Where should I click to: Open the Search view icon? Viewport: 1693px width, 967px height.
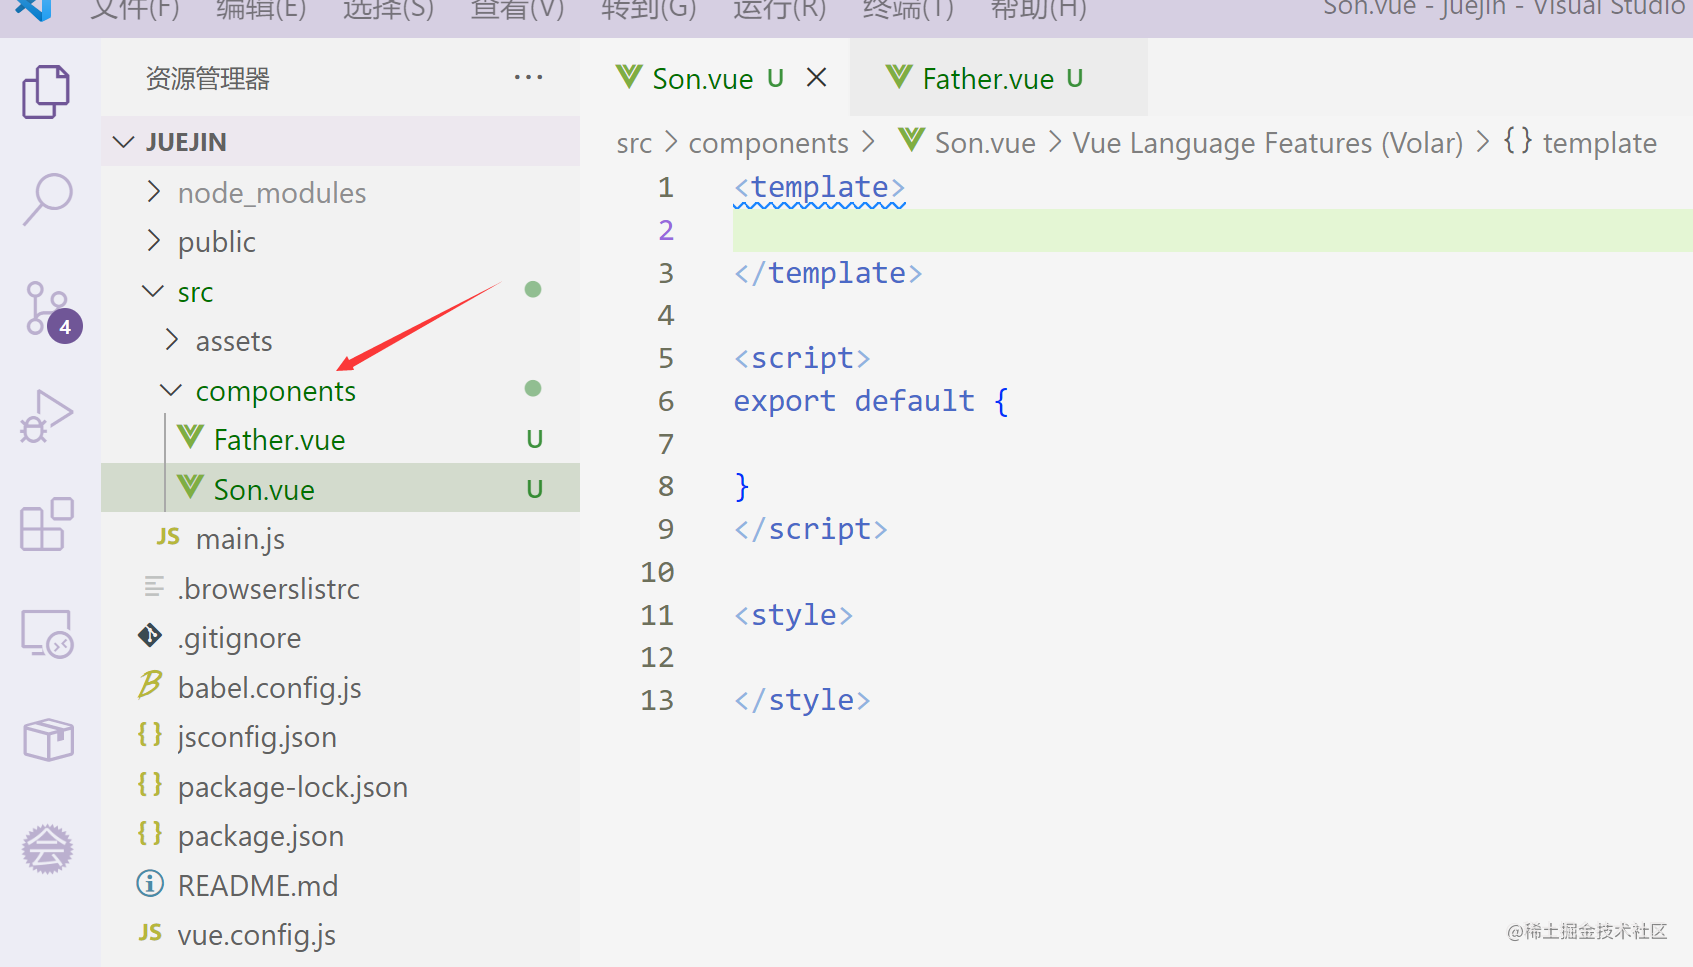click(x=47, y=199)
